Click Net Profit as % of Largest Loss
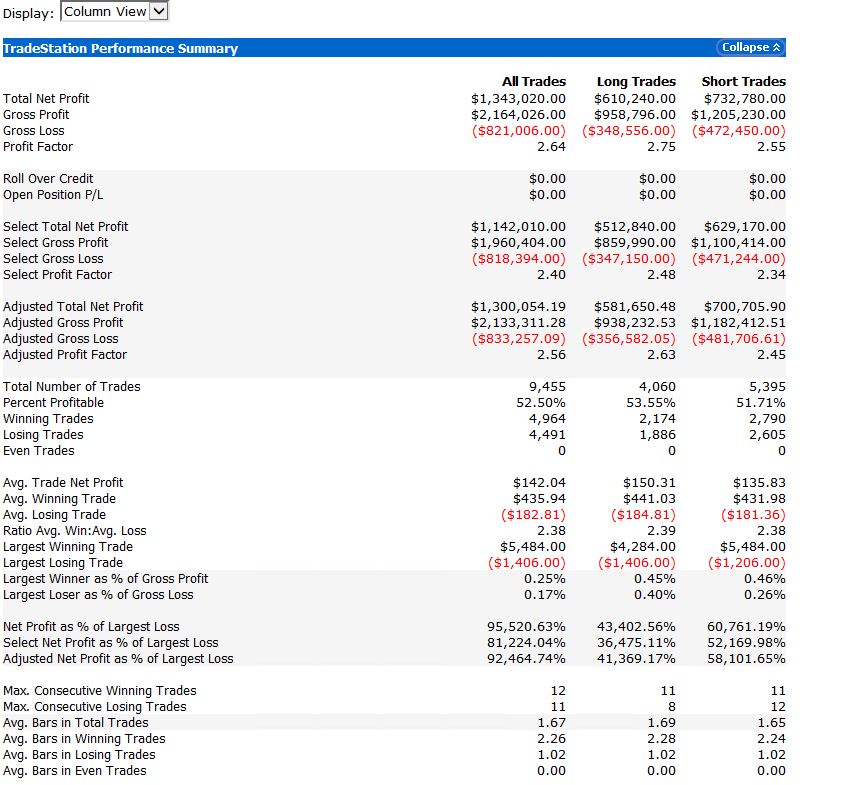Viewport: 844px width, 785px height. (92, 627)
